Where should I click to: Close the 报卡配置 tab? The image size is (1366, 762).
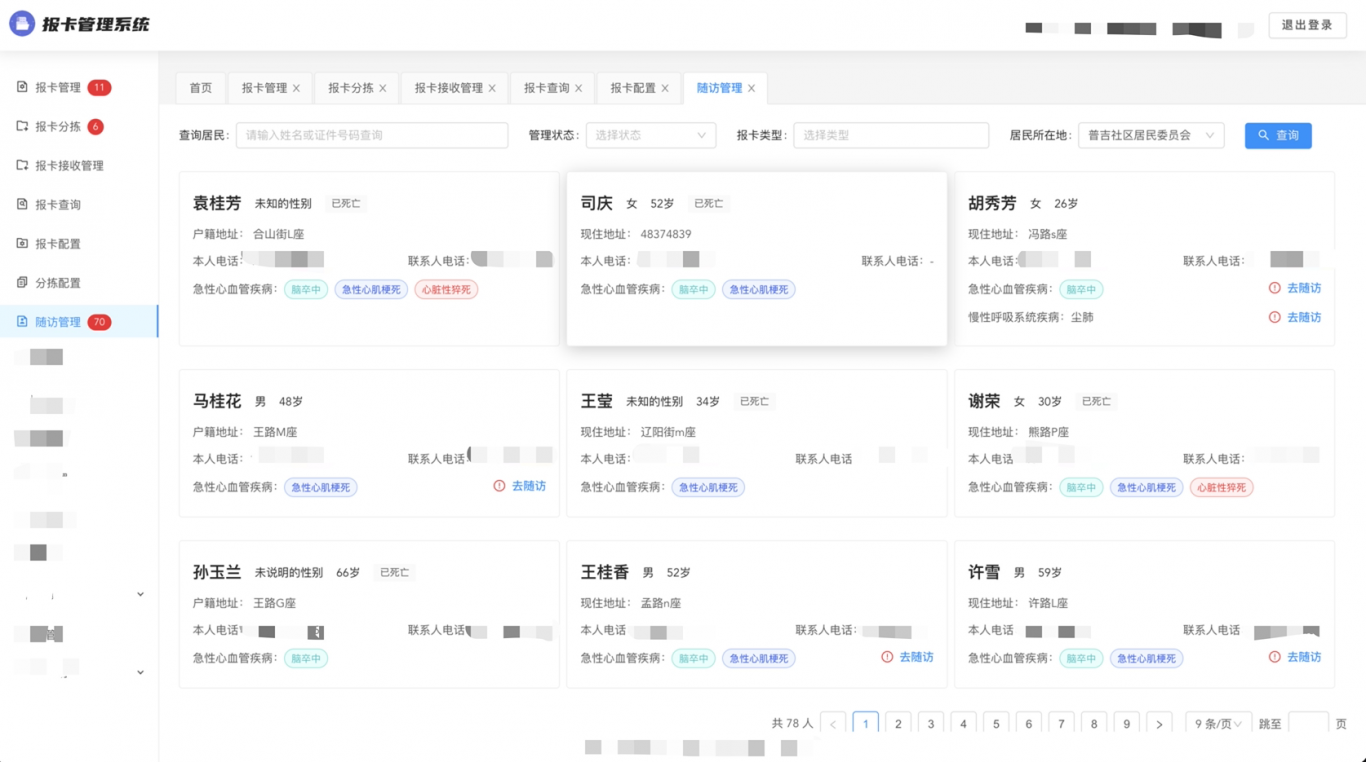(x=665, y=88)
